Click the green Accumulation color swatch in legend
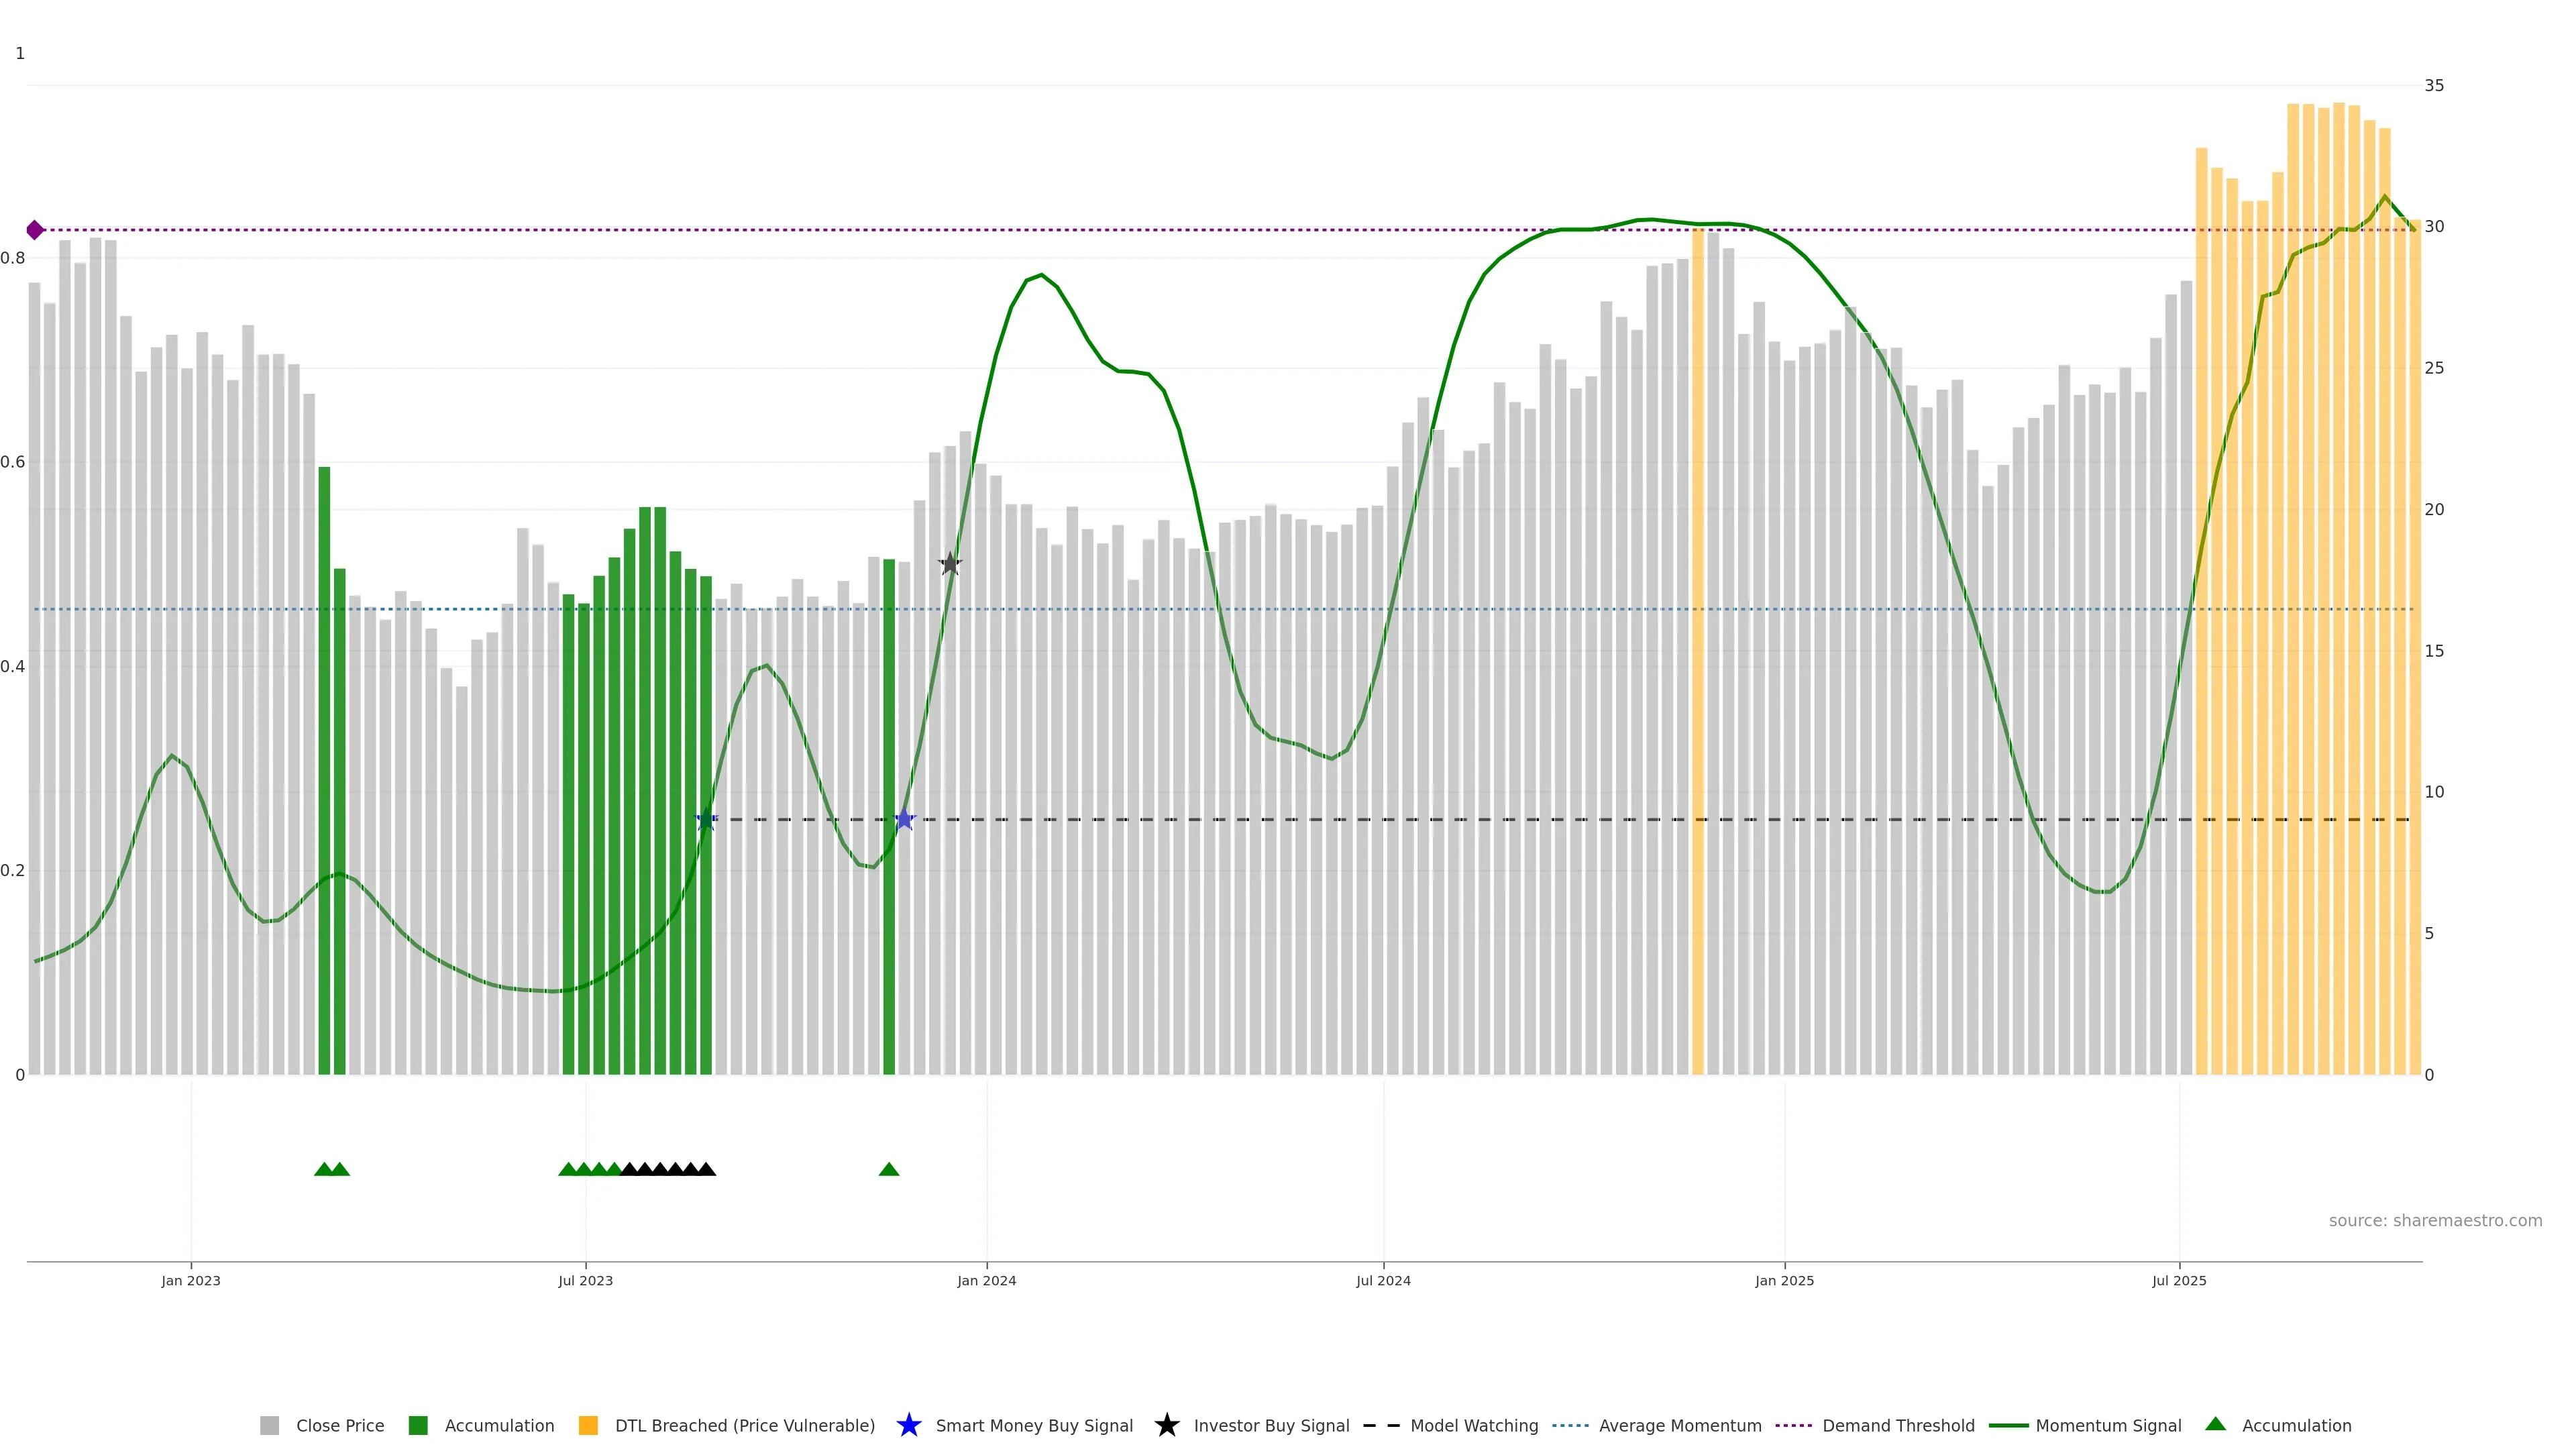This screenshot has width=2576, height=1449. click(418, 1425)
